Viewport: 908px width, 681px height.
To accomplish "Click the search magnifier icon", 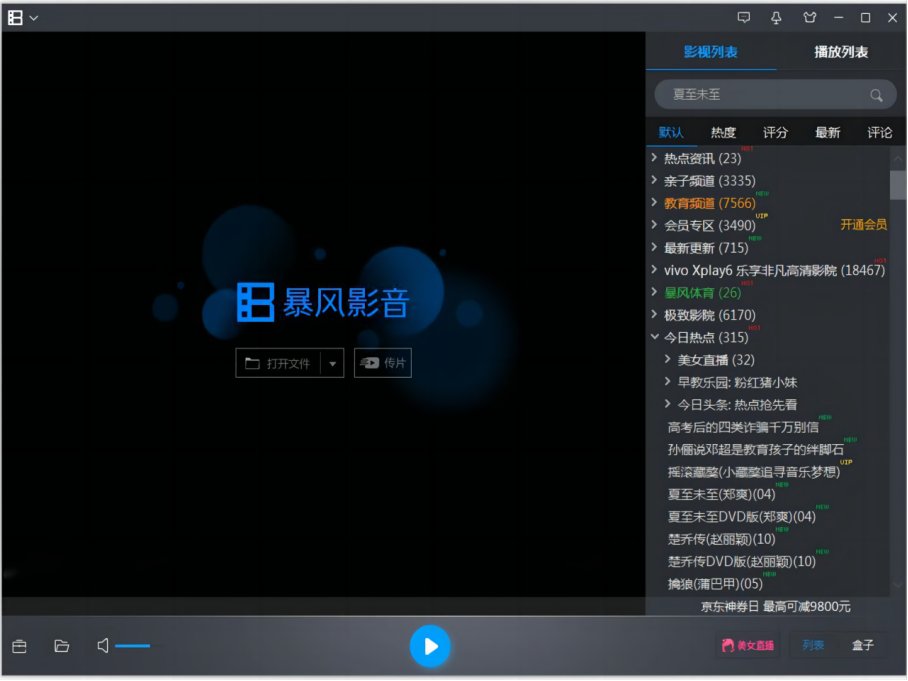I will [877, 94].
